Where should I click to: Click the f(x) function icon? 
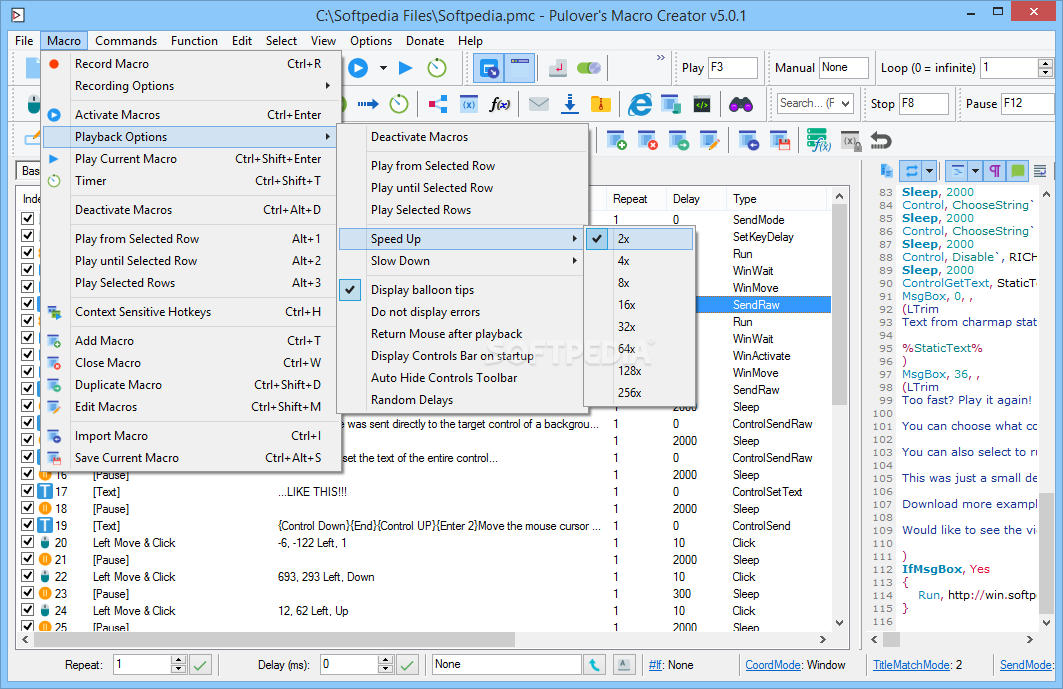[x=500, y=104]
